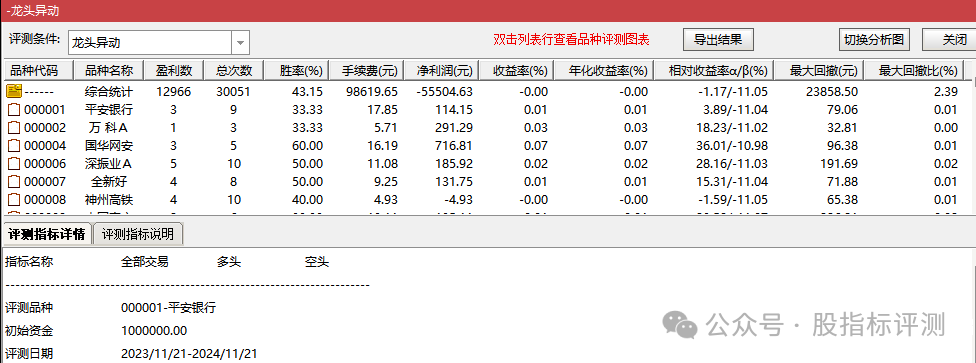Switch to the 评测指标说明 tab
The width and height of the screenshot is (976, 363).
tap(138, 234)
